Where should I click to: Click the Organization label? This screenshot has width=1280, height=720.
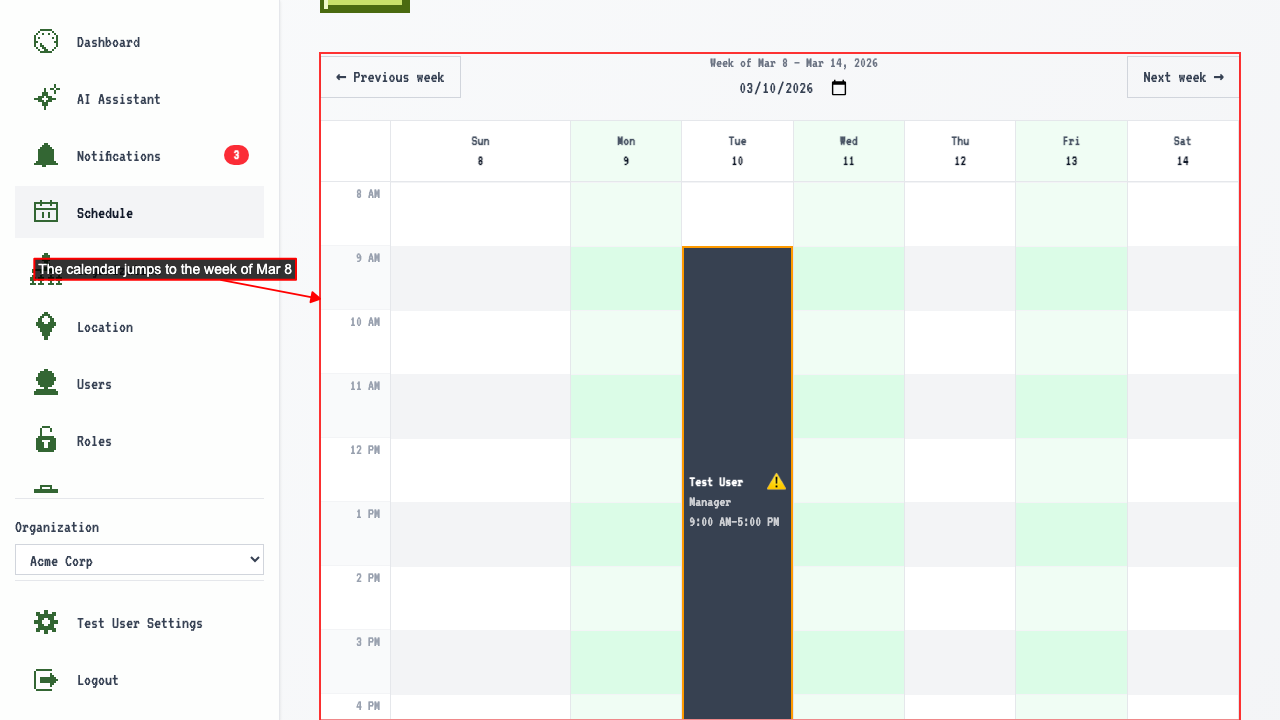pos(57,527)
